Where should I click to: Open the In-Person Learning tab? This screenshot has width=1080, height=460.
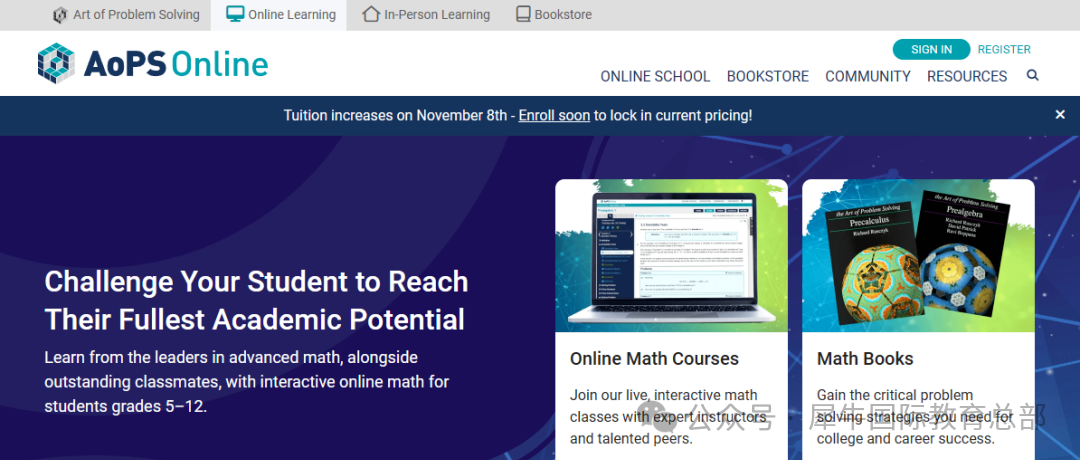426,14
